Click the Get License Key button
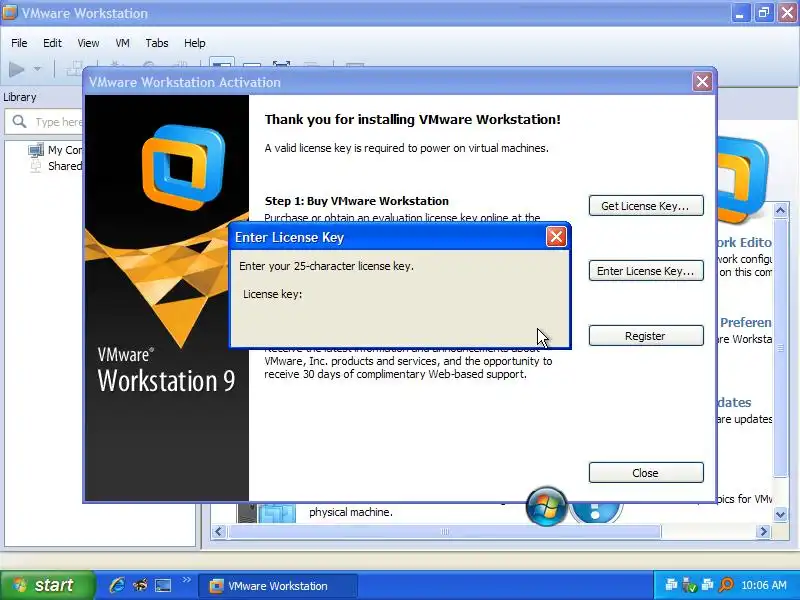This screenshot has width=800, height=600. [646, 206]
